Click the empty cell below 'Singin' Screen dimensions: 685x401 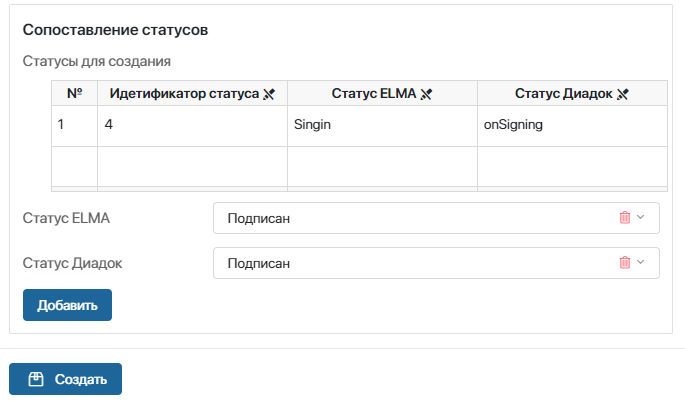pos(382,166)
